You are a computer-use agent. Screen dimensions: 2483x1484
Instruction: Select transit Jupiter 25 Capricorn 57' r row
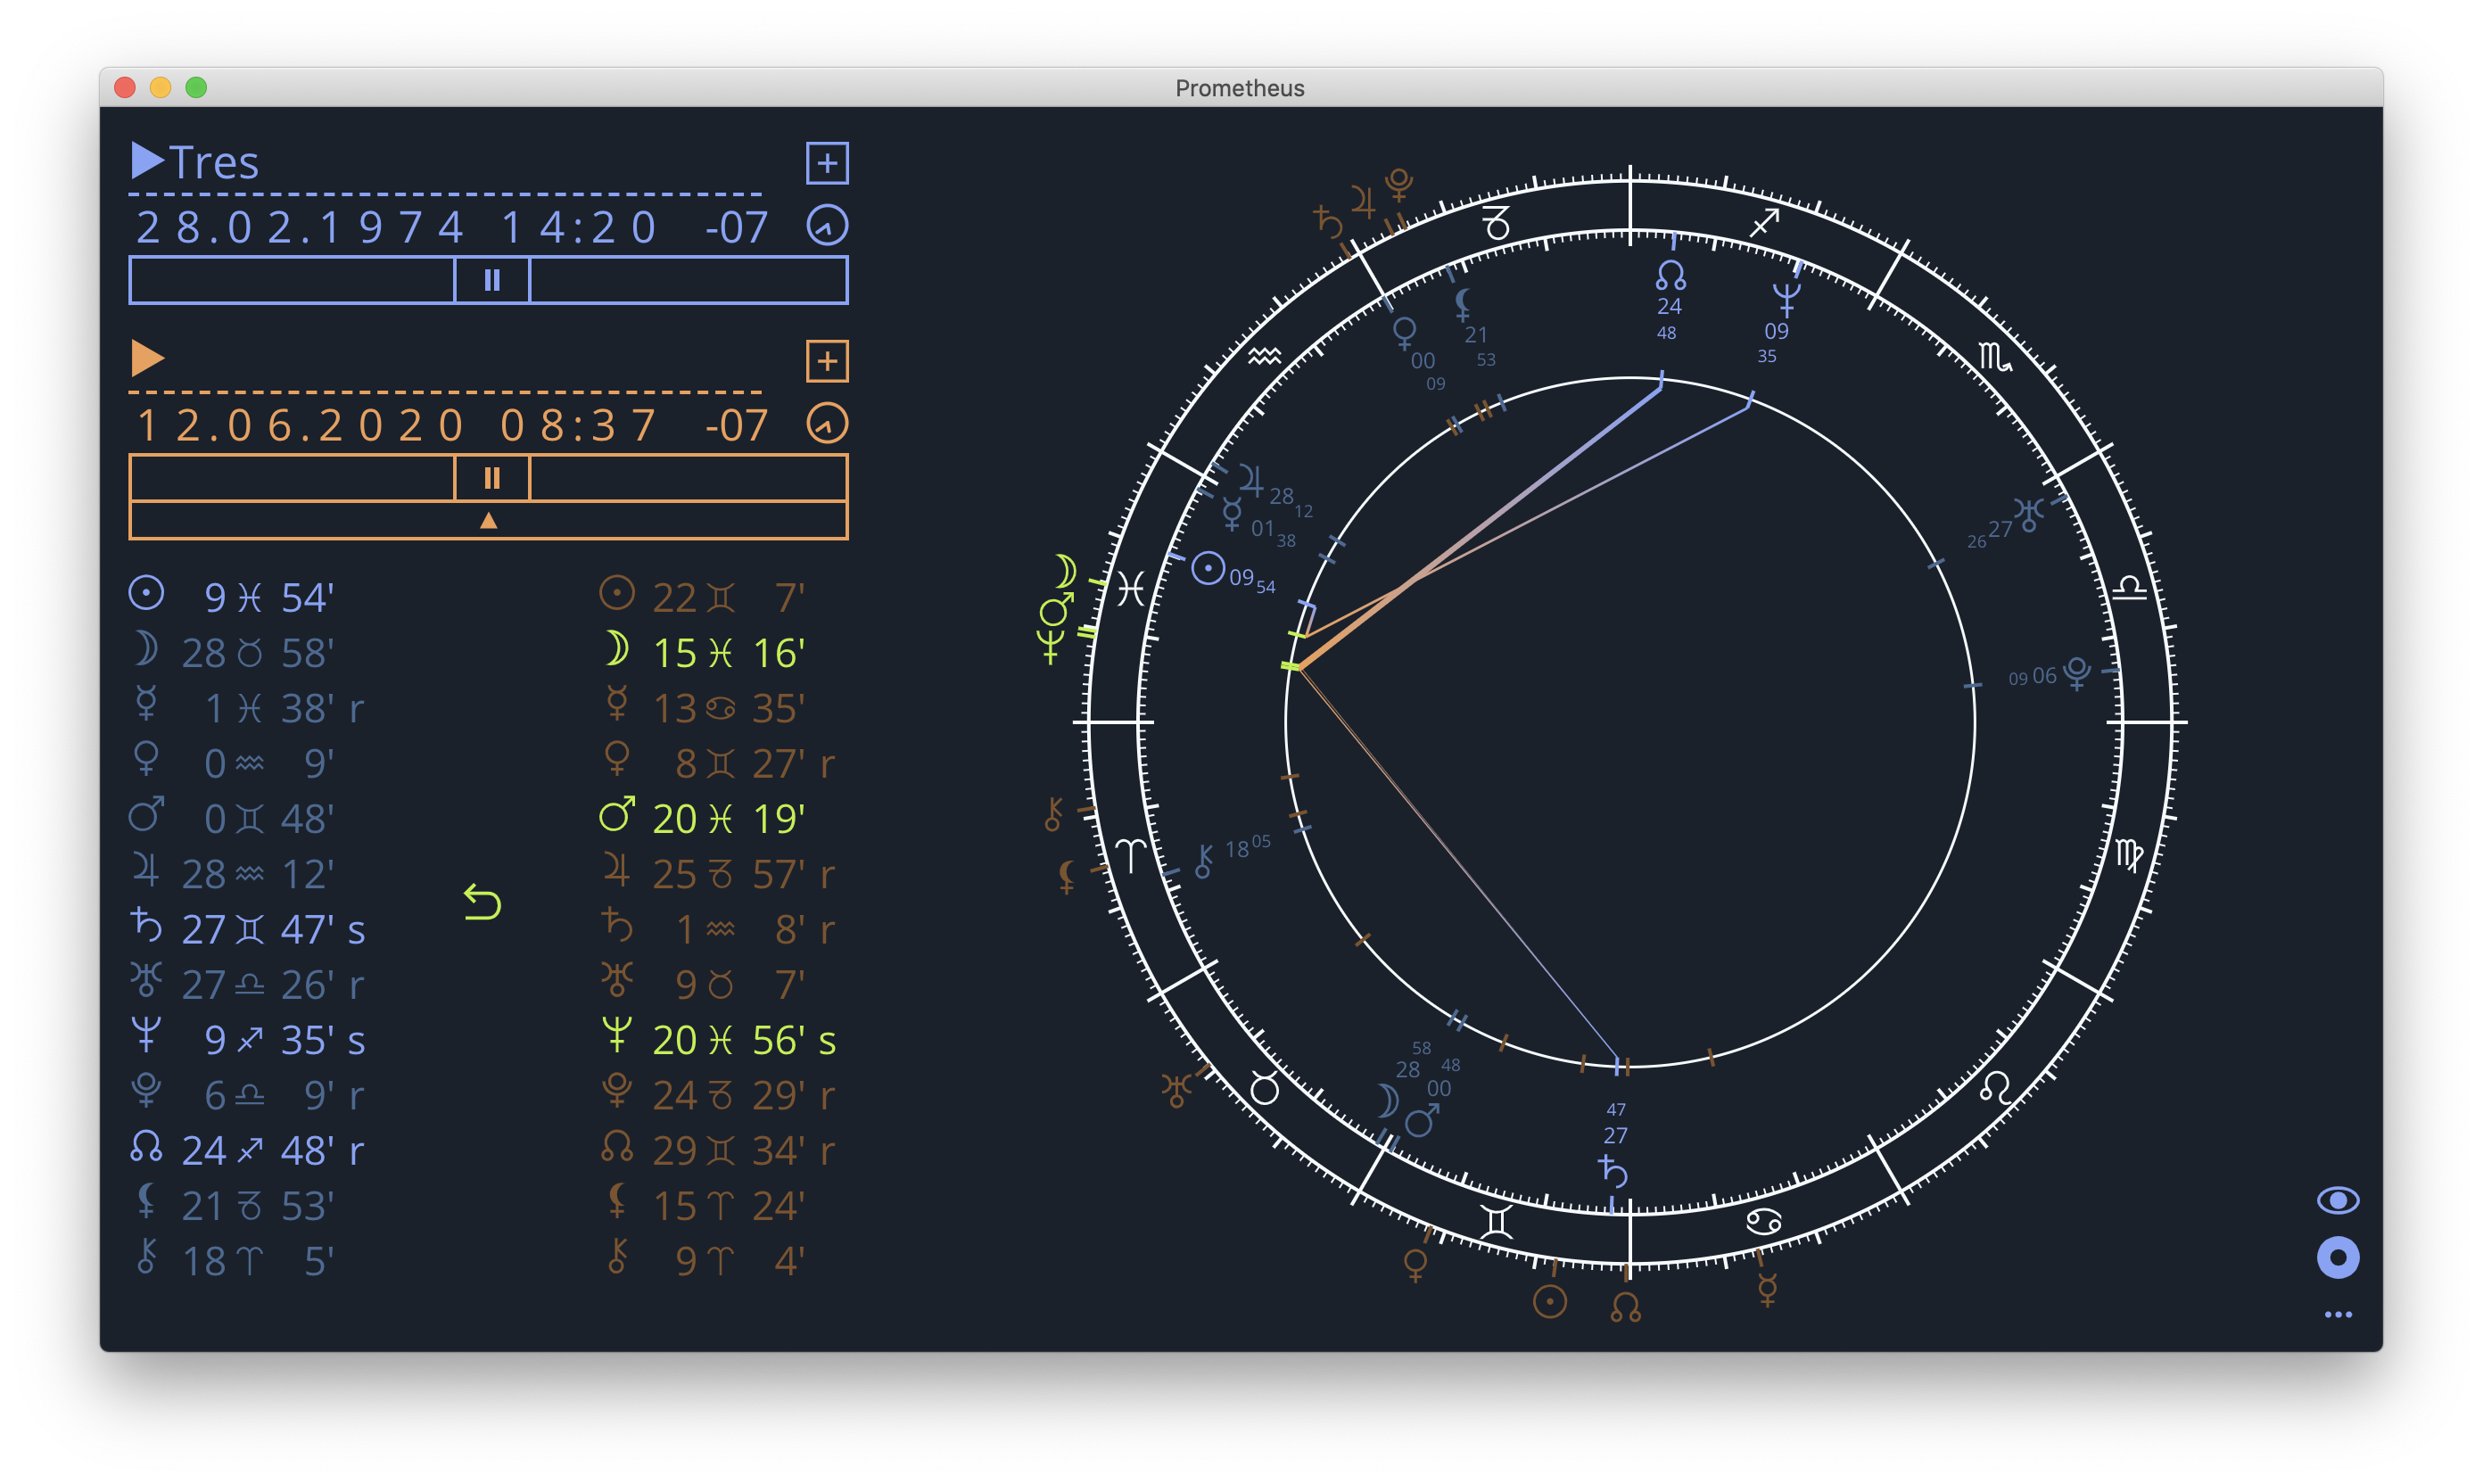717,874
